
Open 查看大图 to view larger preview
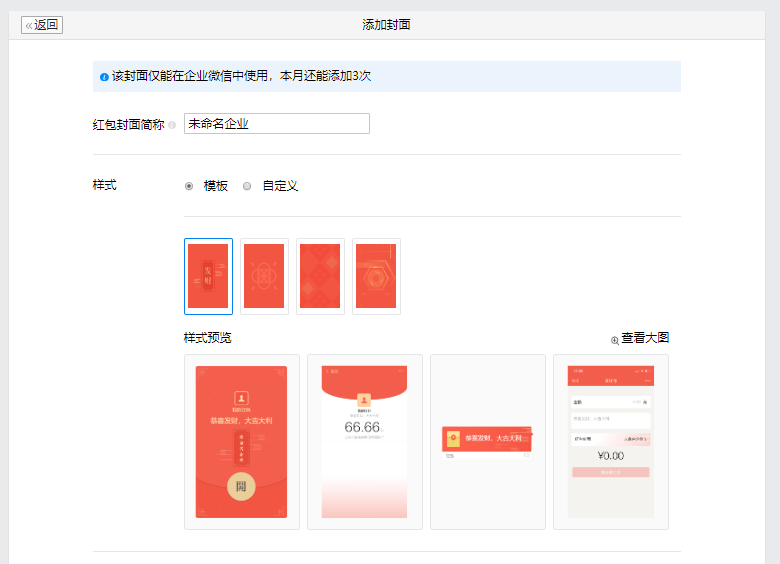(645, 338)
